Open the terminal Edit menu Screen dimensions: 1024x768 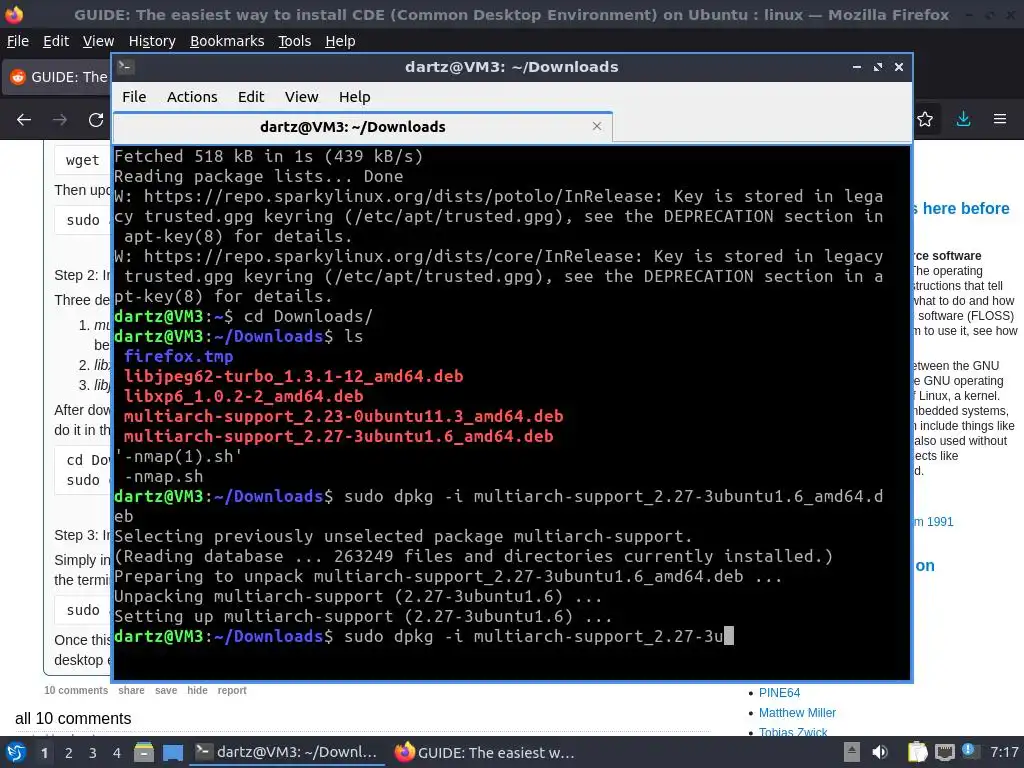251,97
